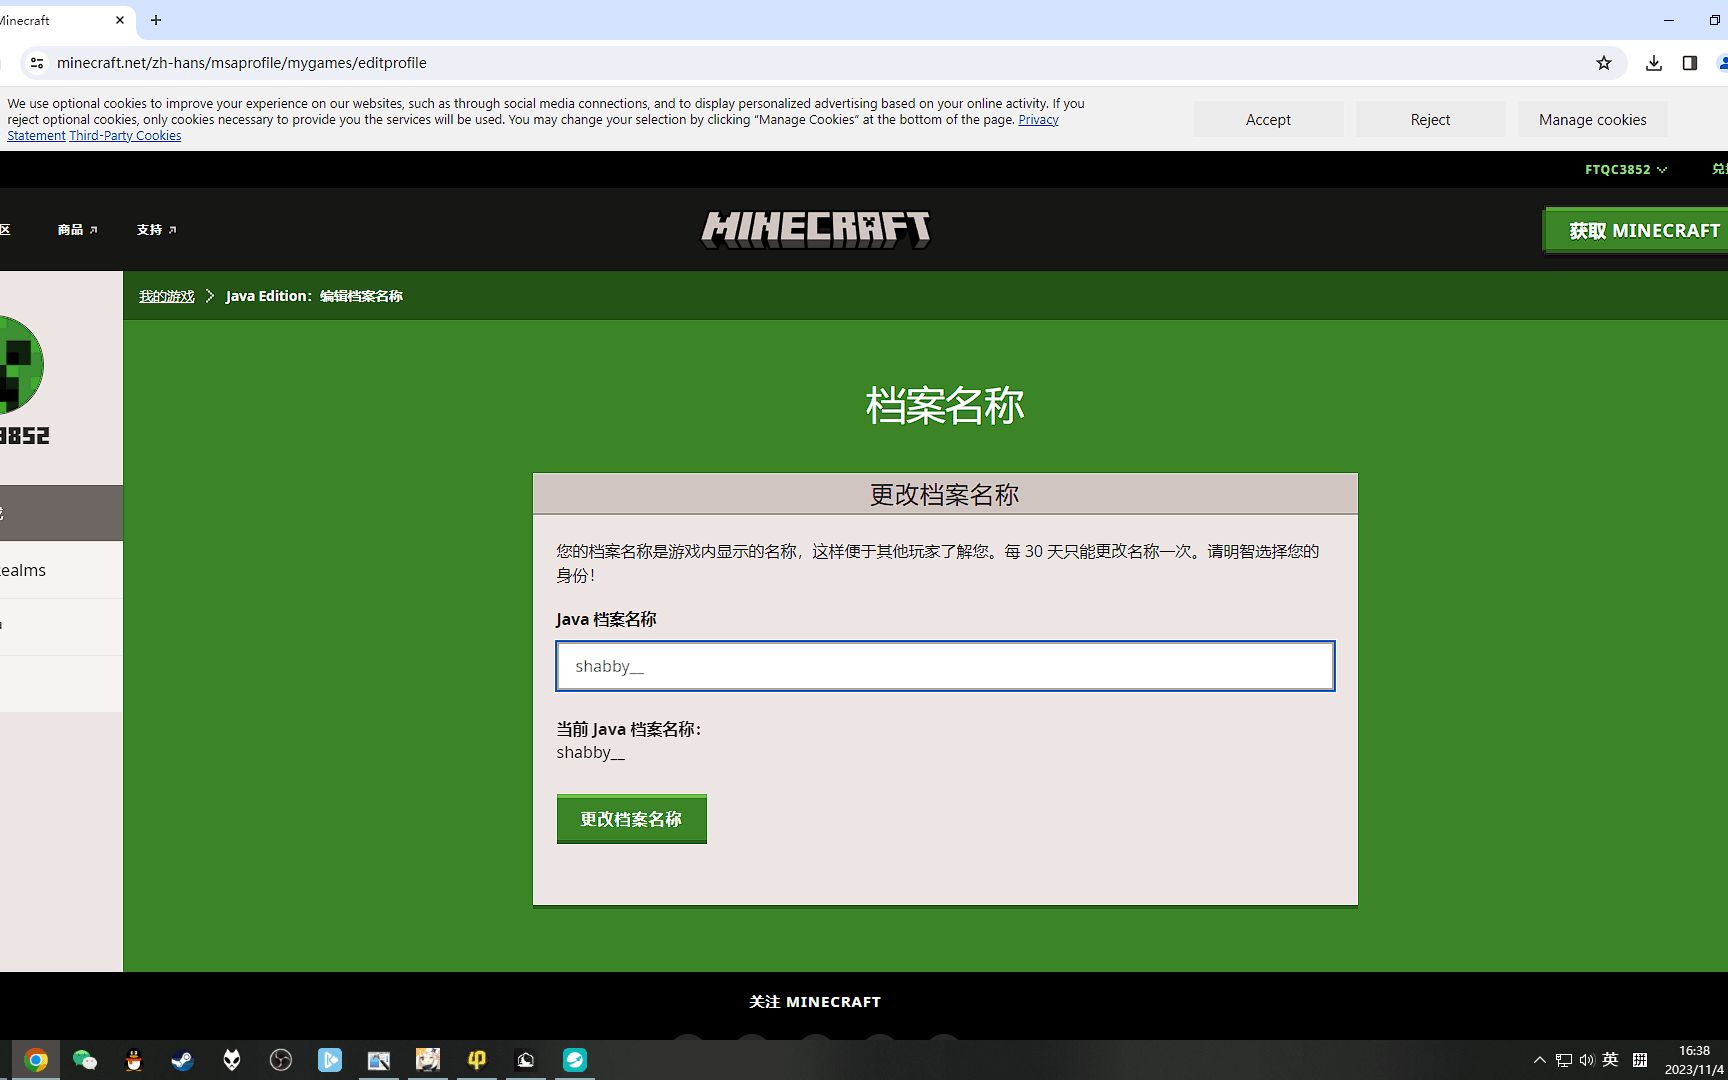Close the Minecraft browser tab

[121, 20]
